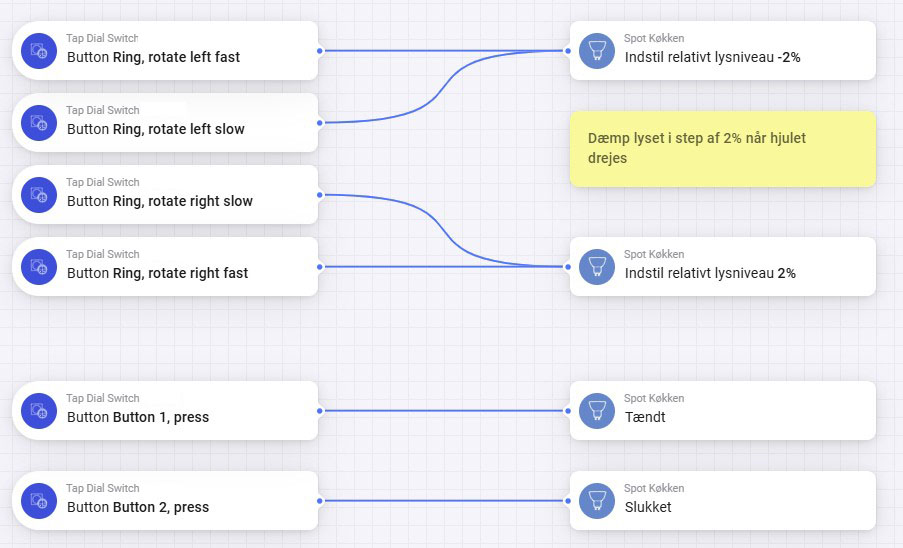Click the spot lamp icon on the Slukket card
The image size is (903, 548).
[597, 500]
